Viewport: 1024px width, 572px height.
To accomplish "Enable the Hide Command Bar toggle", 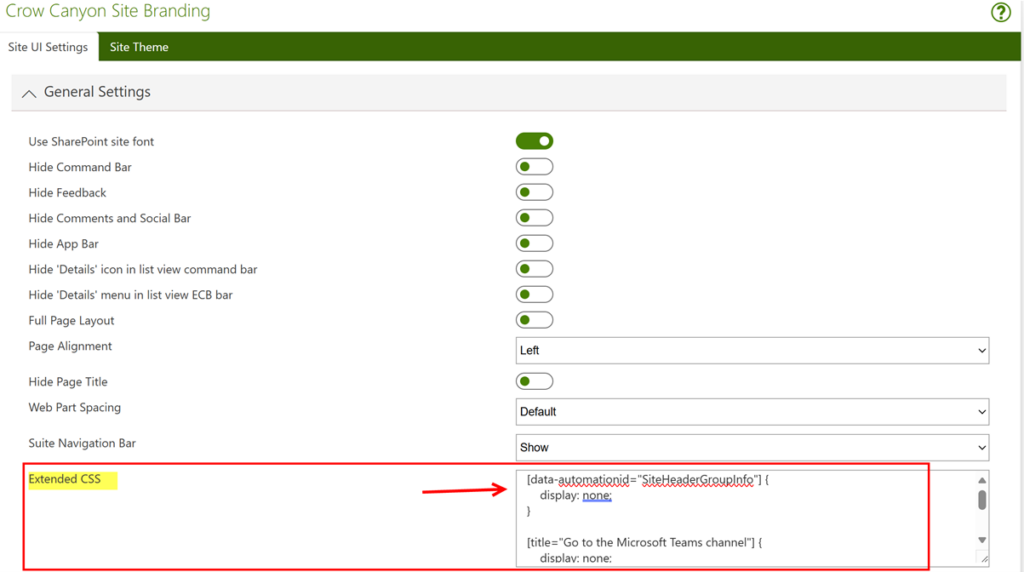I will tap(534, 167).
